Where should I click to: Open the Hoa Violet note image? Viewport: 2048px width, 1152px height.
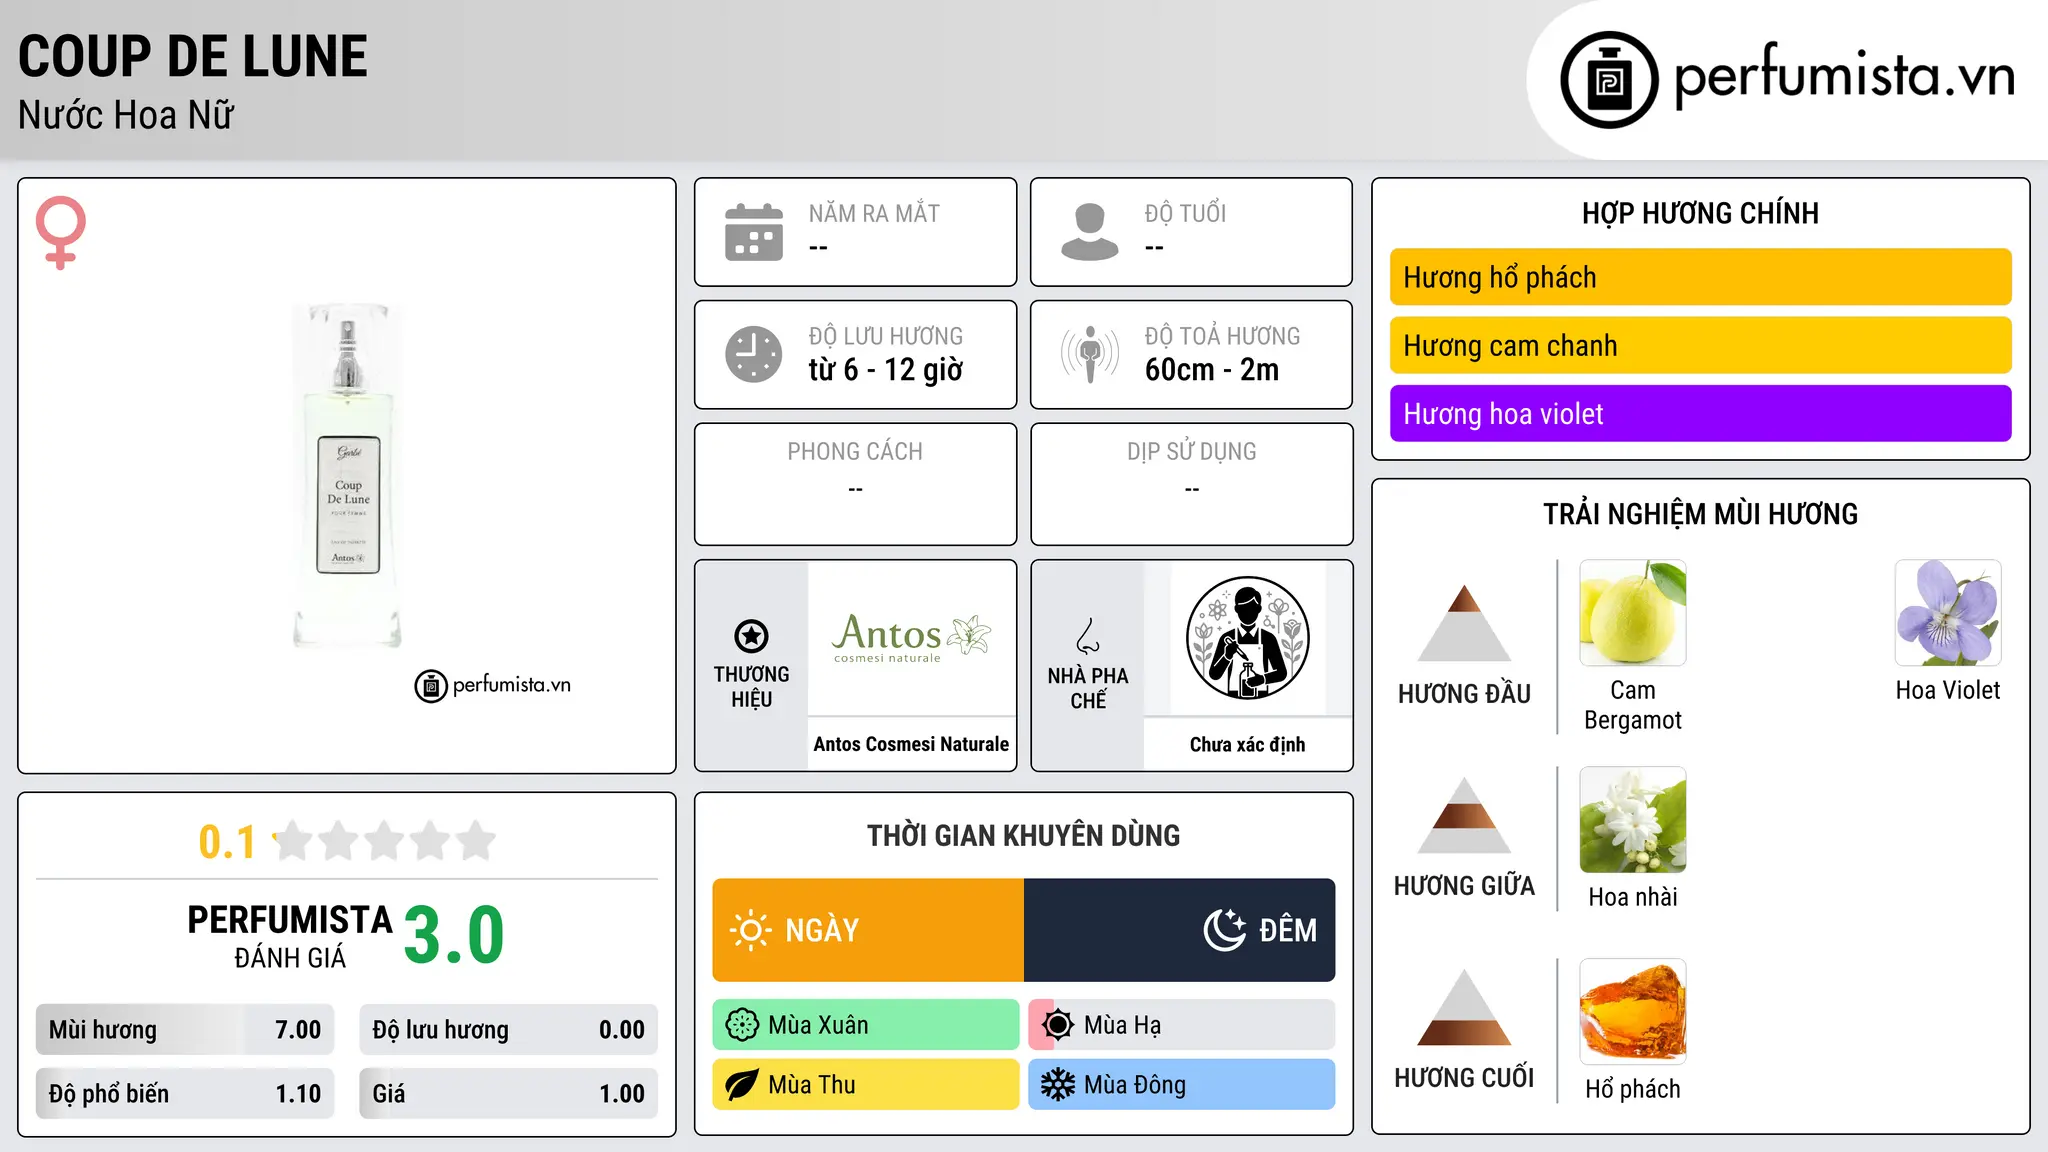[1948, 613]
